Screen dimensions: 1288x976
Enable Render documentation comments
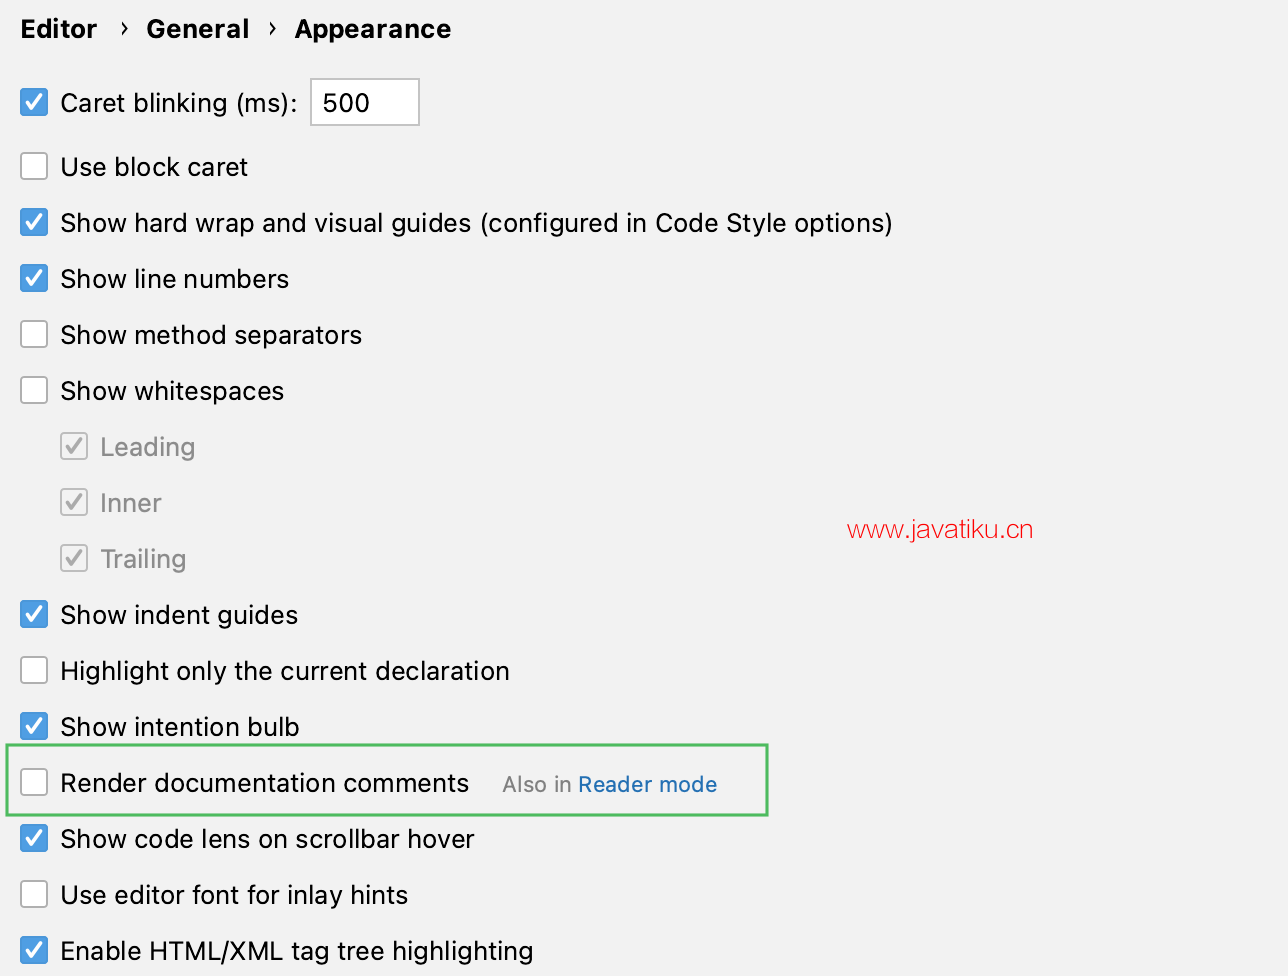pos(34,782)
